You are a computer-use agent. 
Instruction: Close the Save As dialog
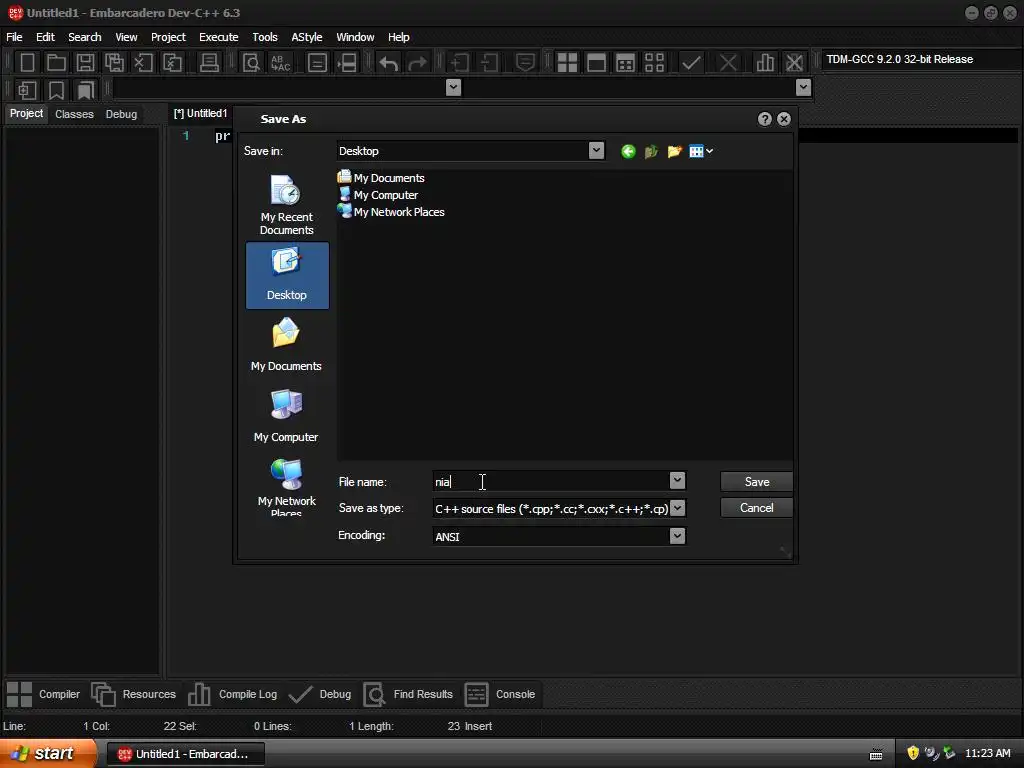coord(784,119)
